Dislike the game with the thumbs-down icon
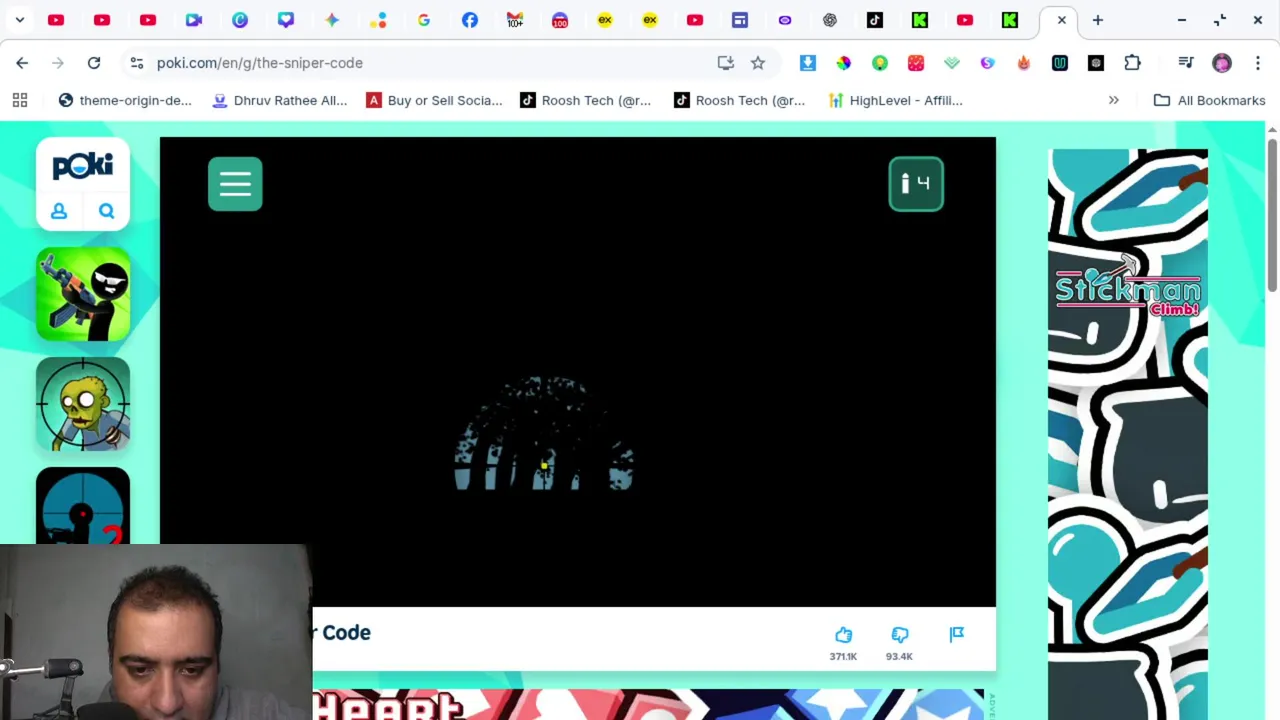 (899, 635)
